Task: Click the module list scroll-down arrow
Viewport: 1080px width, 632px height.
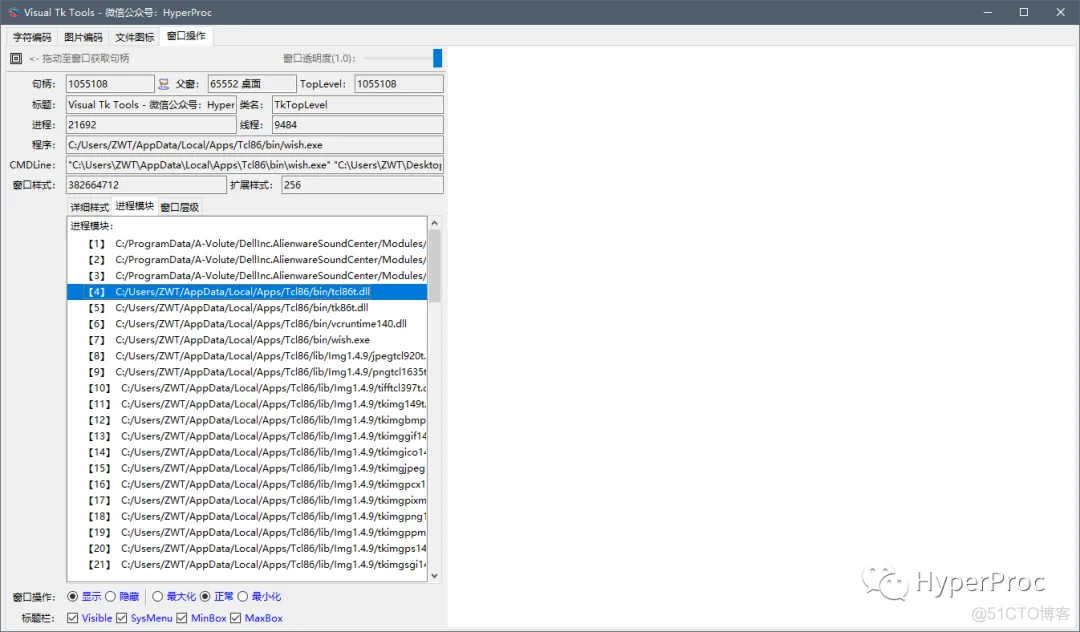Action: point(434,576)
